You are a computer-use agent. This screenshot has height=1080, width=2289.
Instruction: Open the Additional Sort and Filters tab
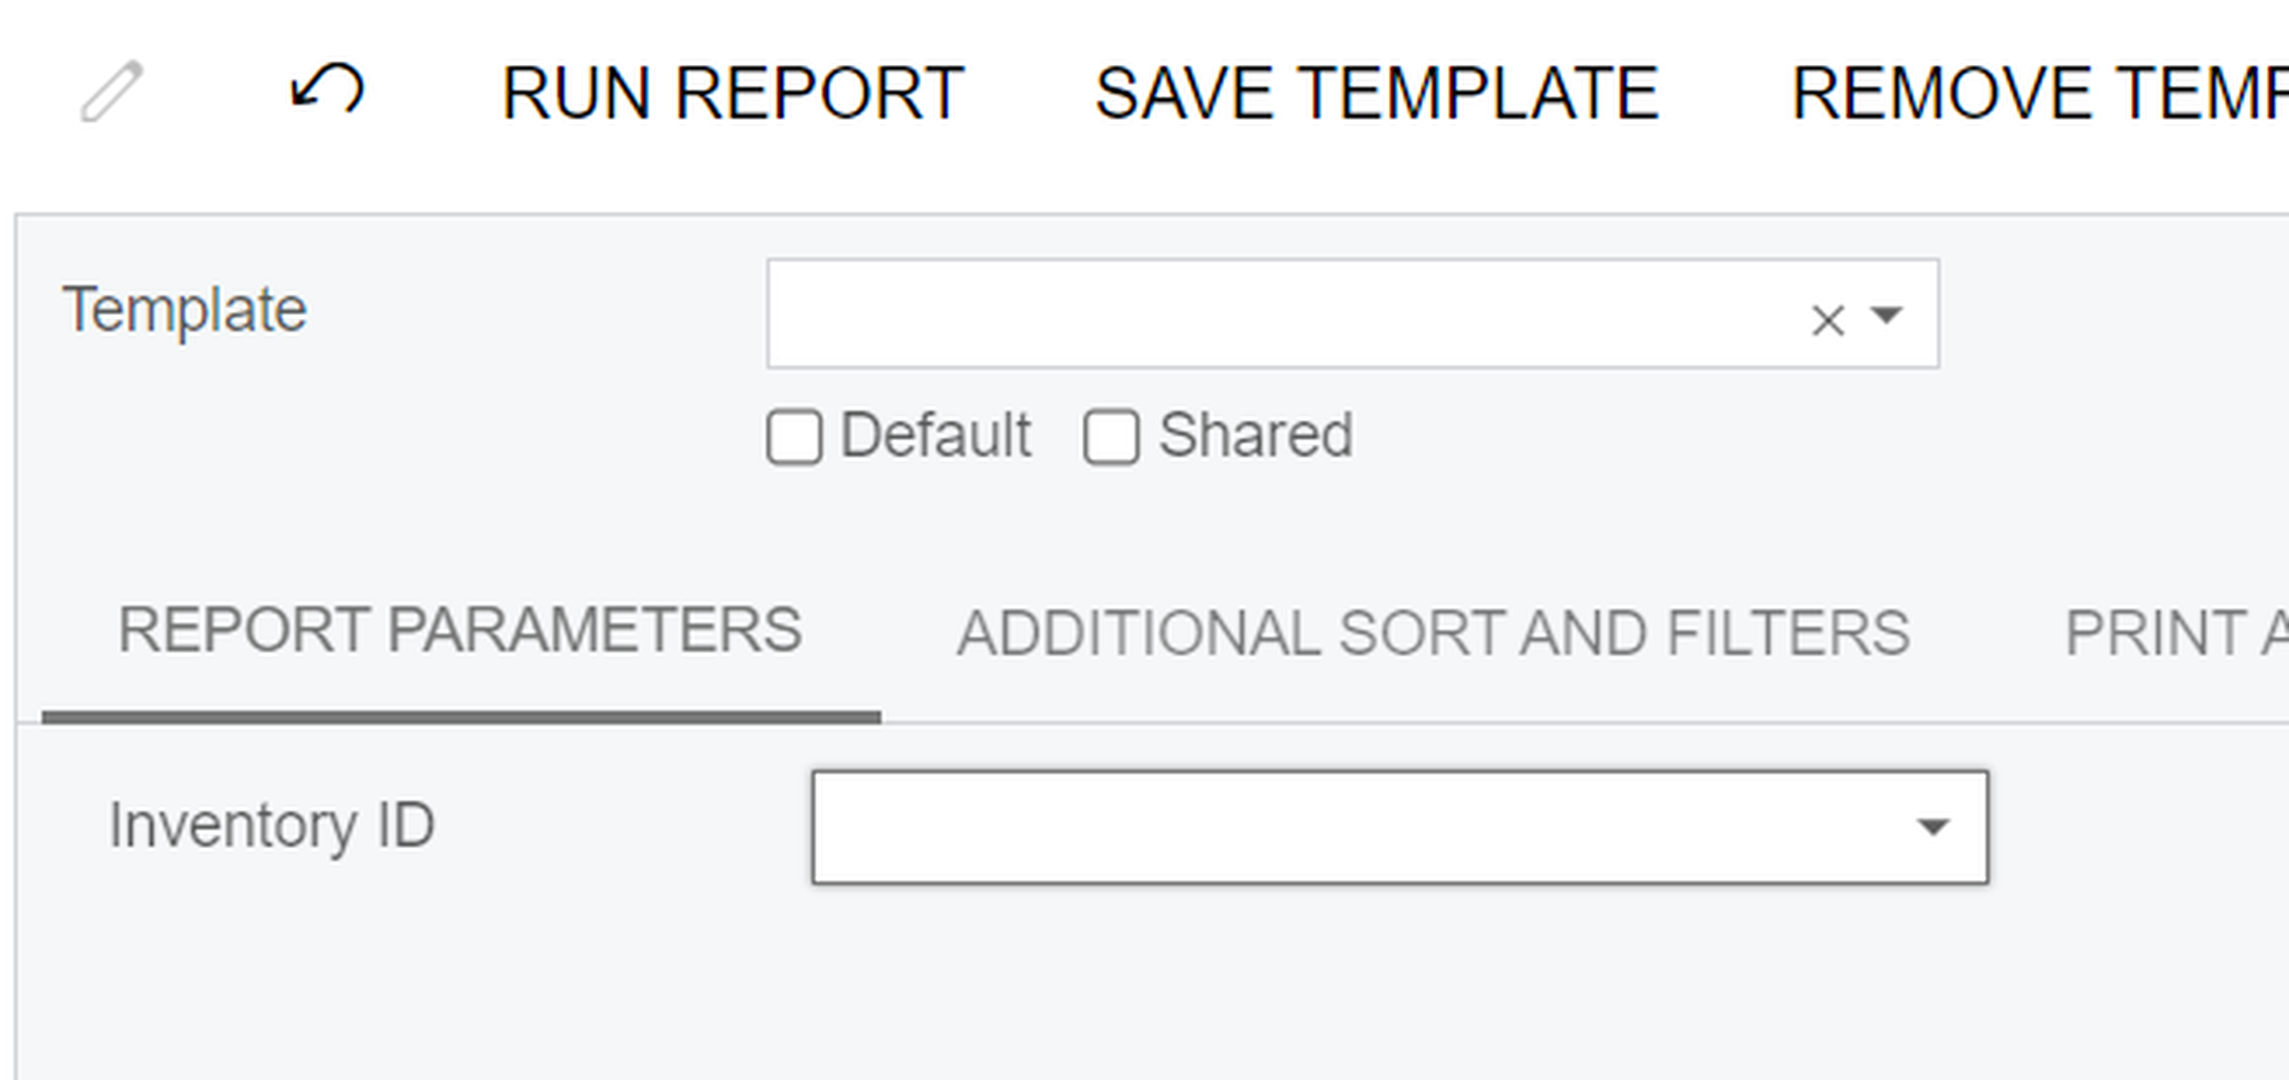click(1433, 634)
